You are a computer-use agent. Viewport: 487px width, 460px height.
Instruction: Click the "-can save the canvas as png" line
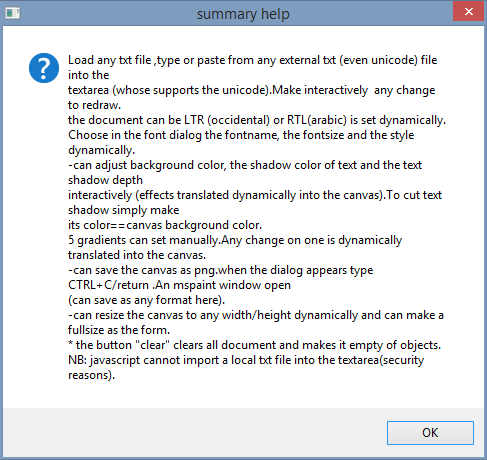click(x=220, y=270)
